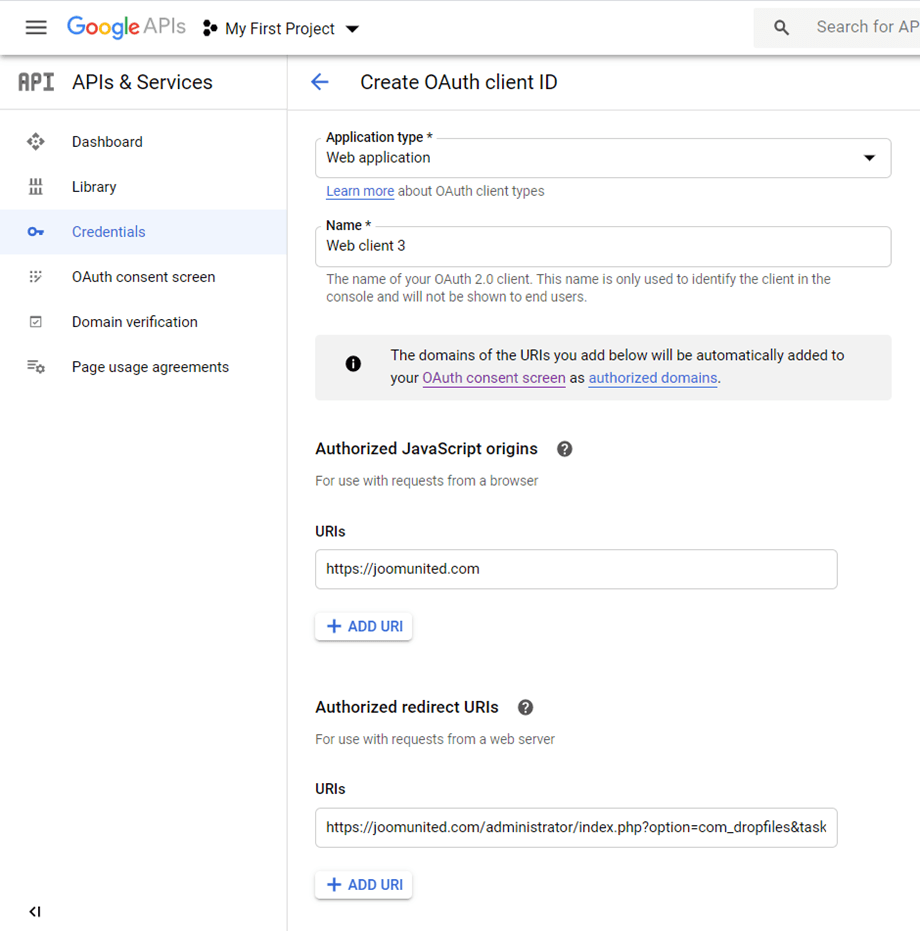Click the Authorized redirect URIs help icon
The width and height of the screenshot is (920, 931).
(x=525, y=707)
